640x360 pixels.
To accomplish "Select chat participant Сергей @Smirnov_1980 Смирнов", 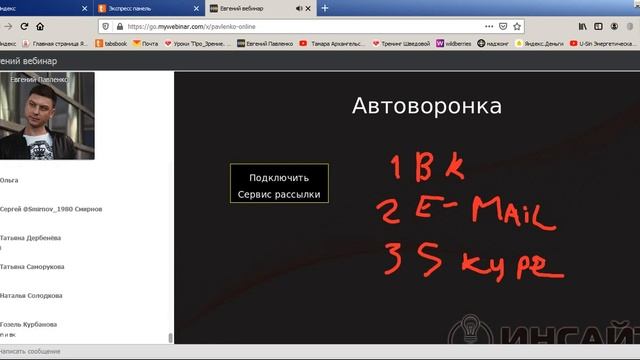I will 51,209.
